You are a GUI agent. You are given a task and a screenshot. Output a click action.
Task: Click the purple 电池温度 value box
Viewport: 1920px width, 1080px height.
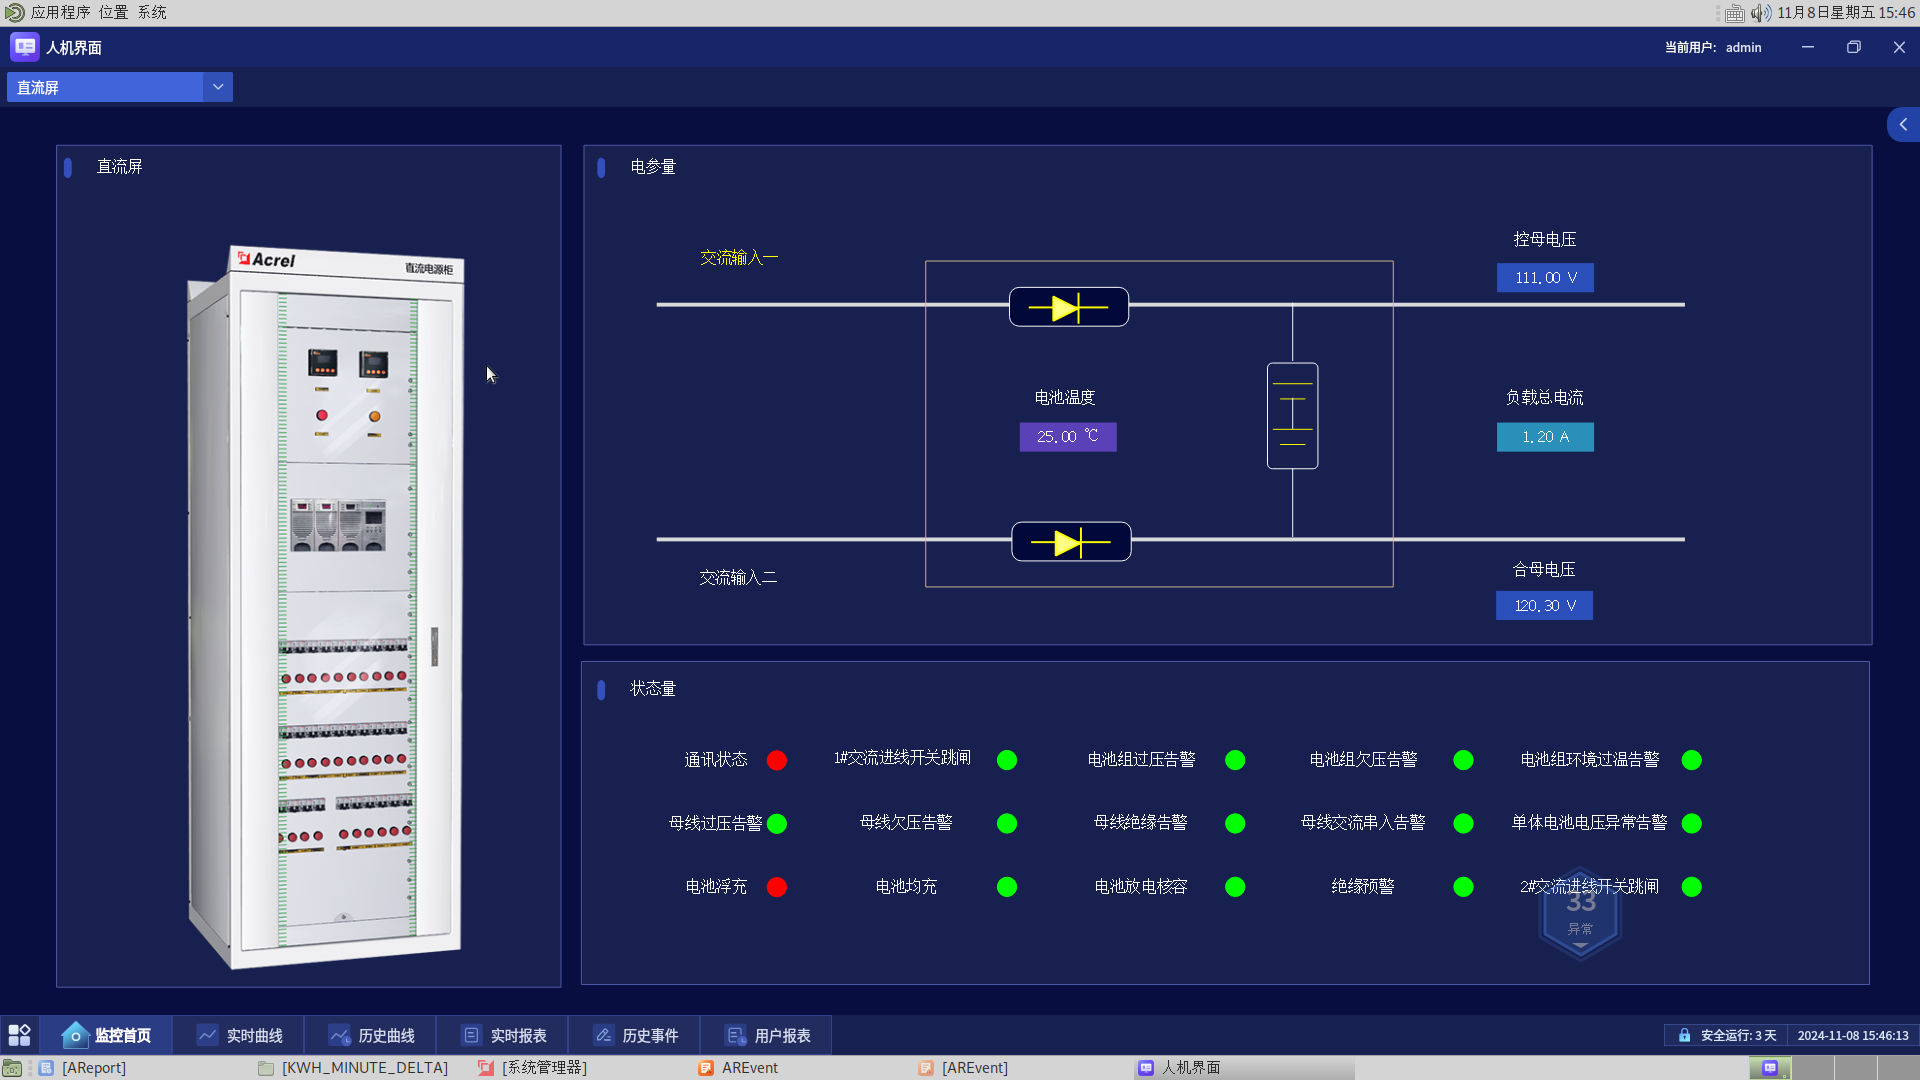coord(1067,437)
